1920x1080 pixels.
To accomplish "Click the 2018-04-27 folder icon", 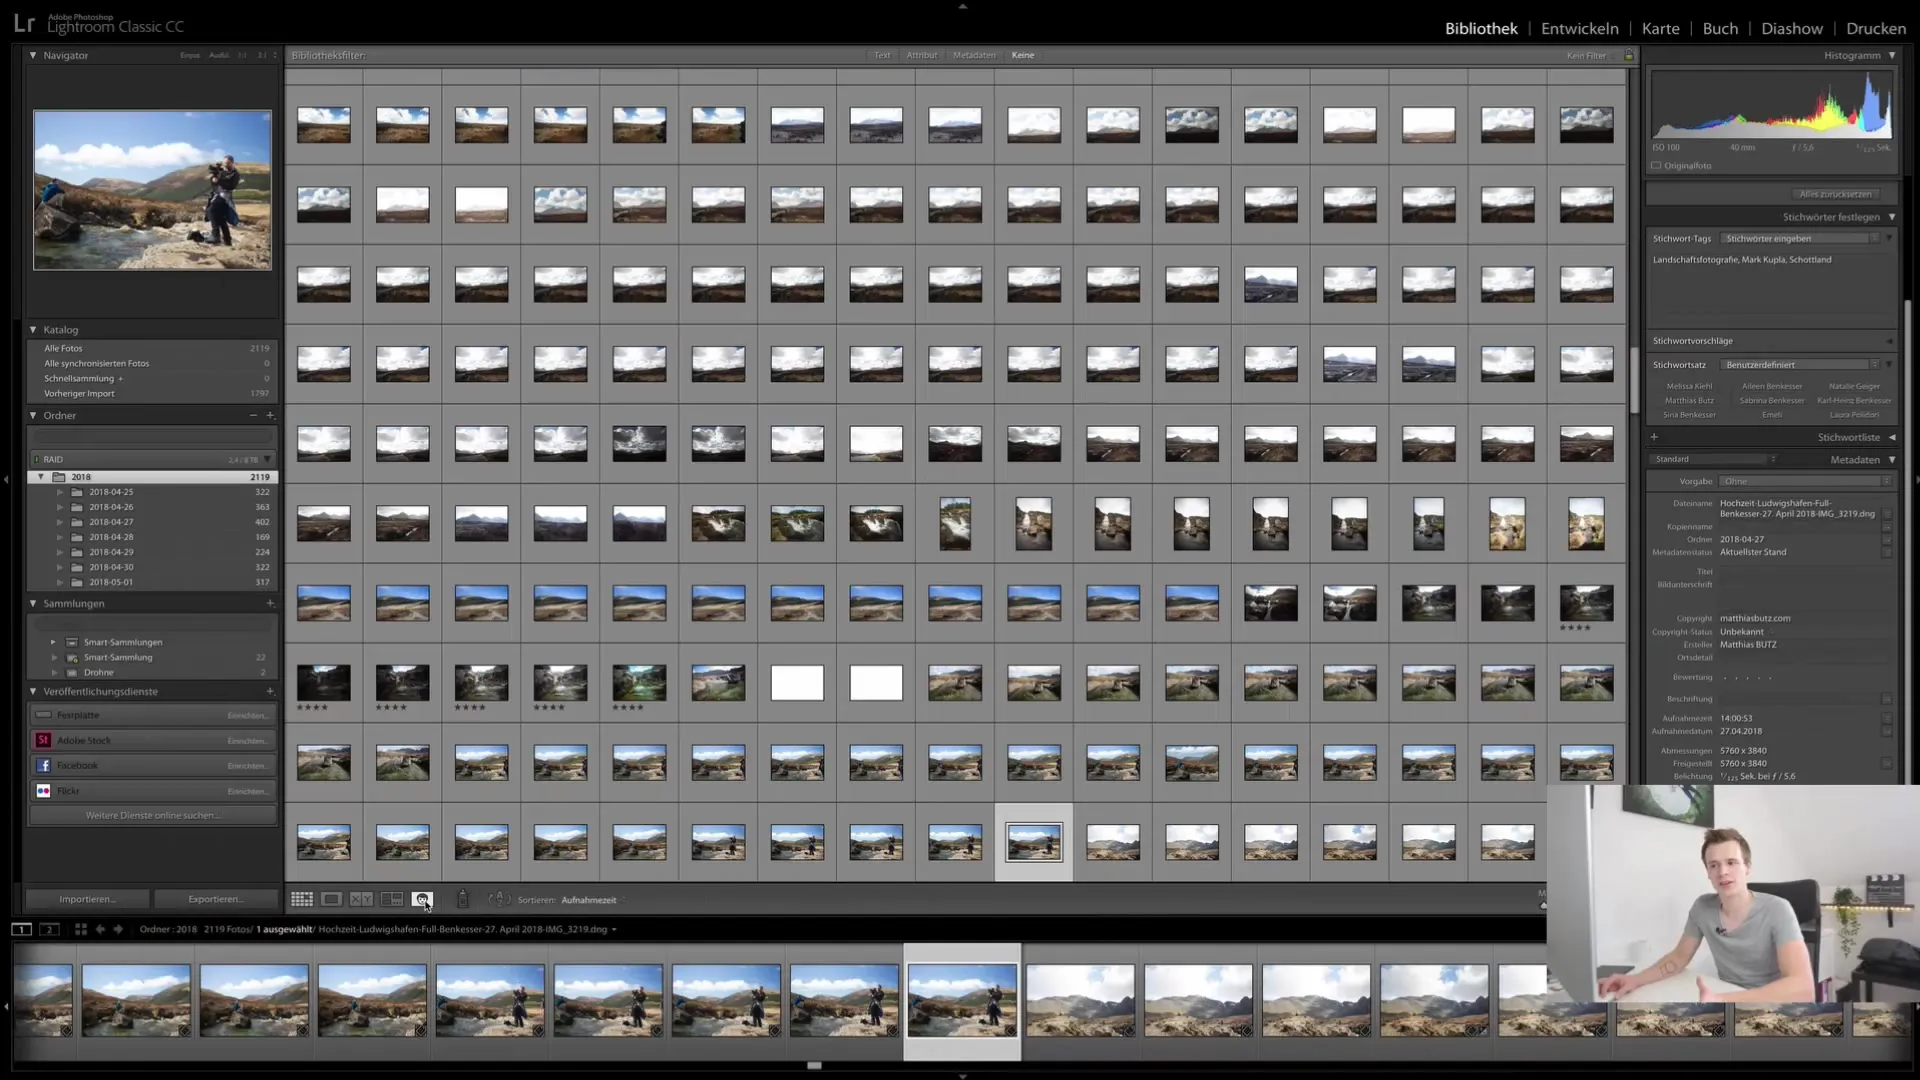I will click(77, 522).
